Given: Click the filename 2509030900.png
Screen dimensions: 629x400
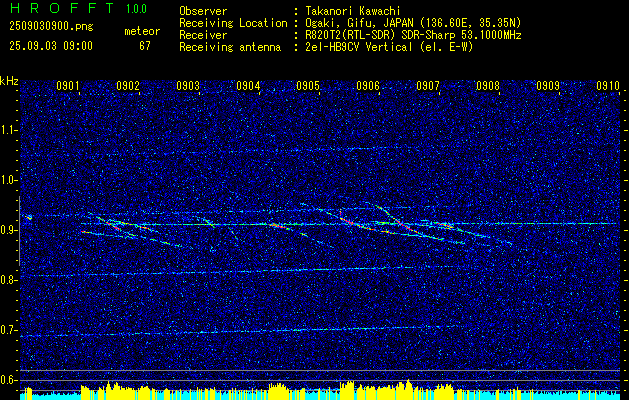Looking at the screenshot, I should [51, 27].
